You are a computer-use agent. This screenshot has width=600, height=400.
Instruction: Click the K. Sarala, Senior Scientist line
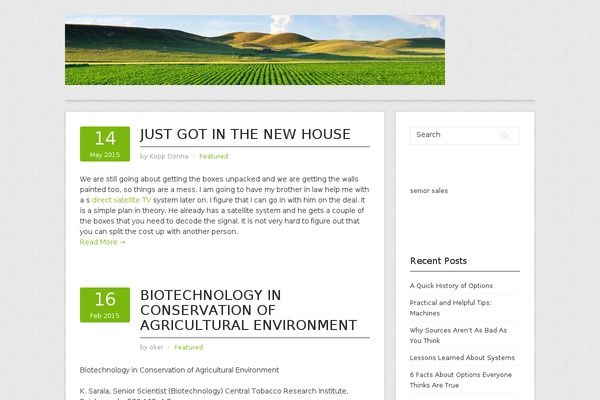click(214, 391)
